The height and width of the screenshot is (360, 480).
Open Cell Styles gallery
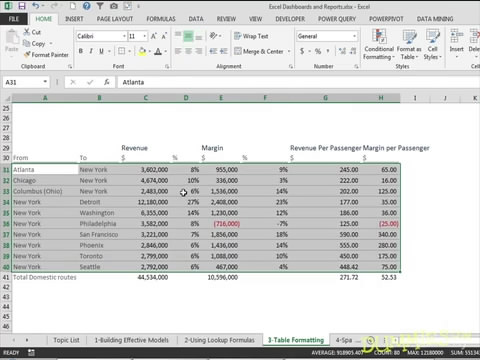(x=433, y=44)
